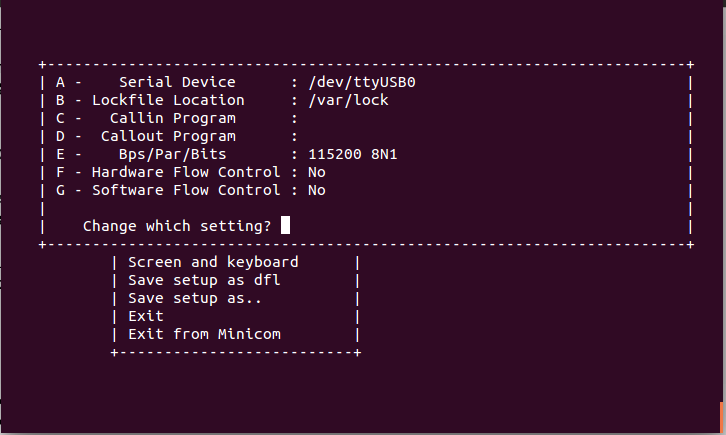The height and width of the screenshot is (435, 726).
Task: Click the Change which setting prompt cursor
Action: pyautogui.click(x=285, y=226)
